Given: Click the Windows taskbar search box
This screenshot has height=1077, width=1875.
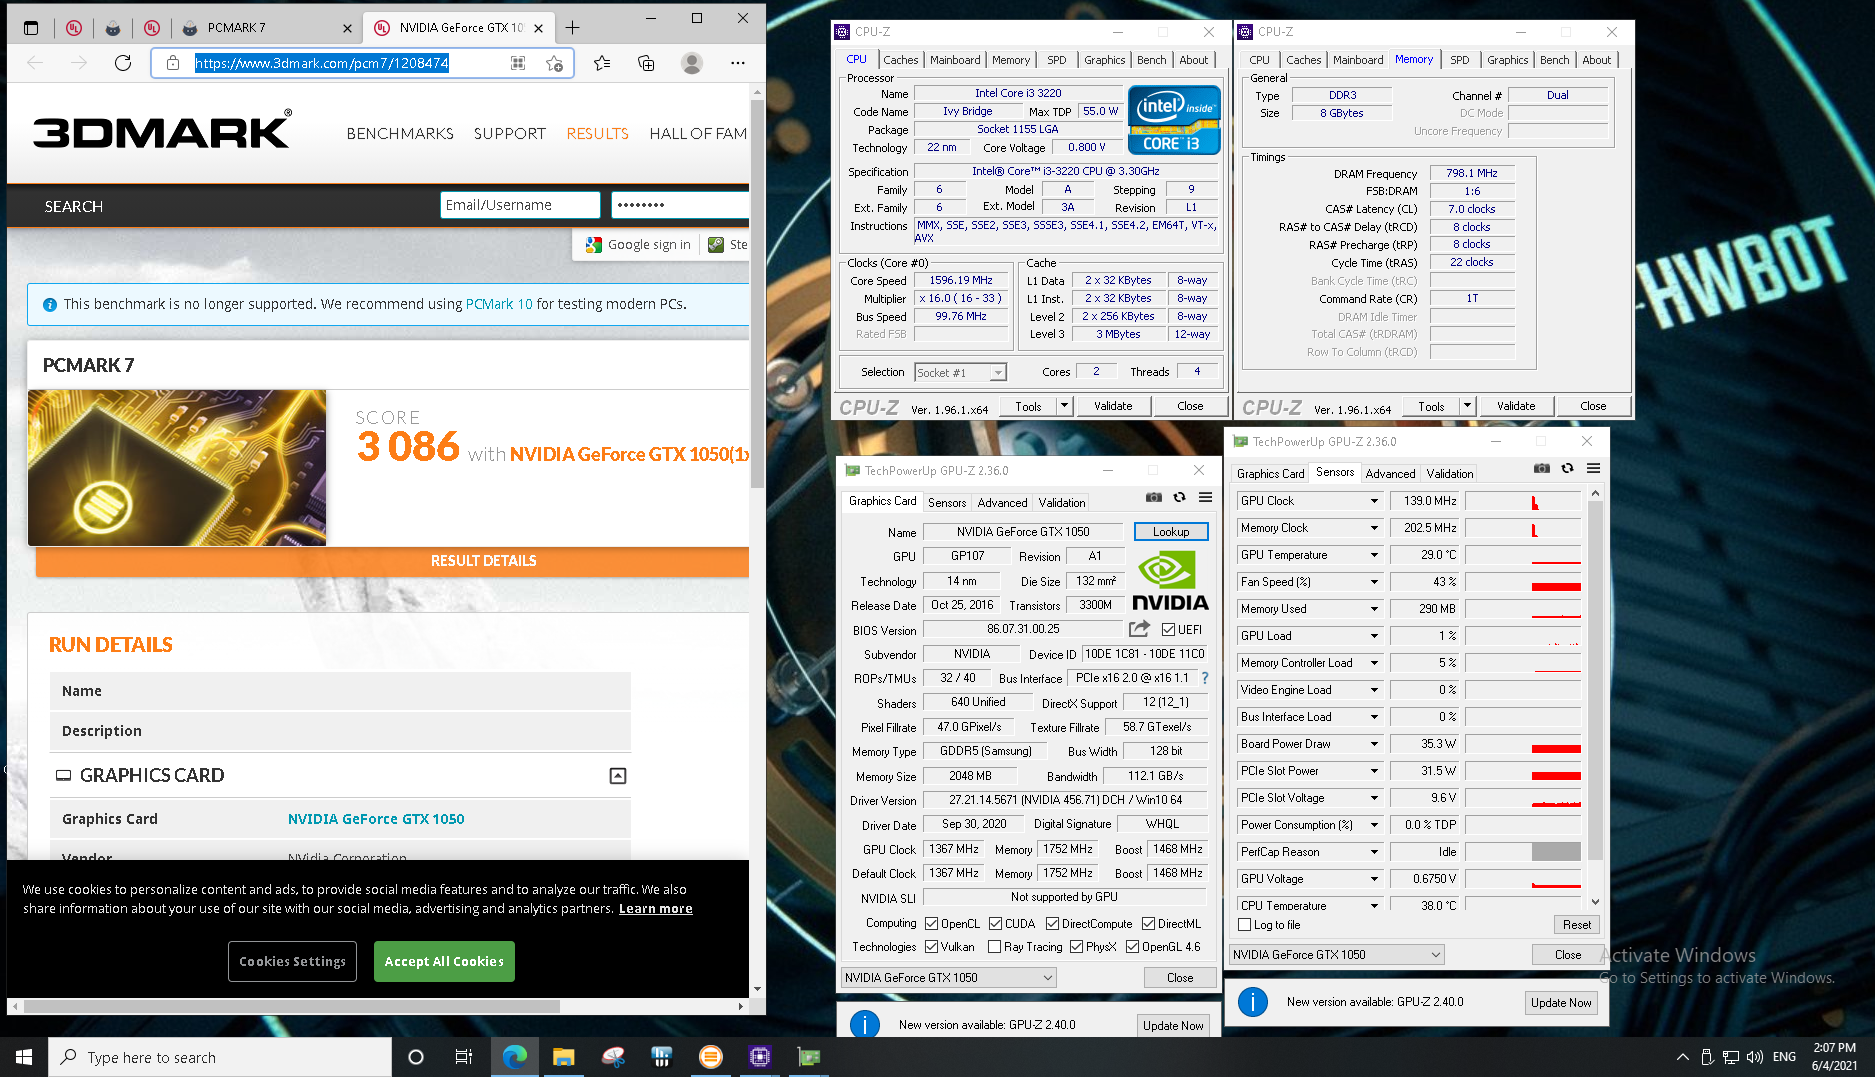Looking at the screenshot, I should pos(220,1057).
